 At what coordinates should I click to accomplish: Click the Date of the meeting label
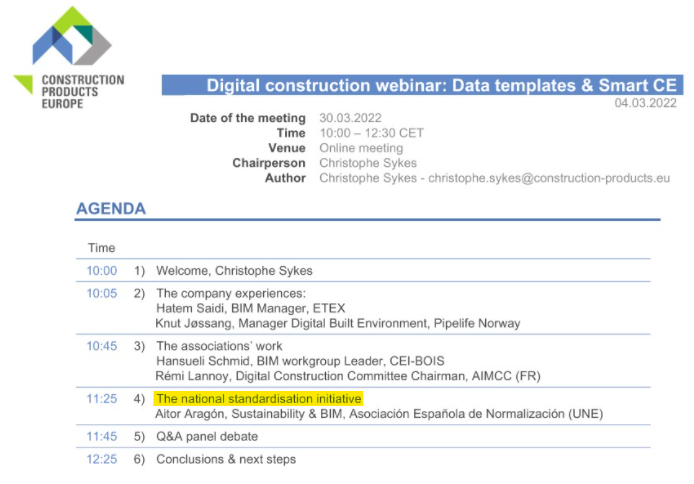coord(248,118)
